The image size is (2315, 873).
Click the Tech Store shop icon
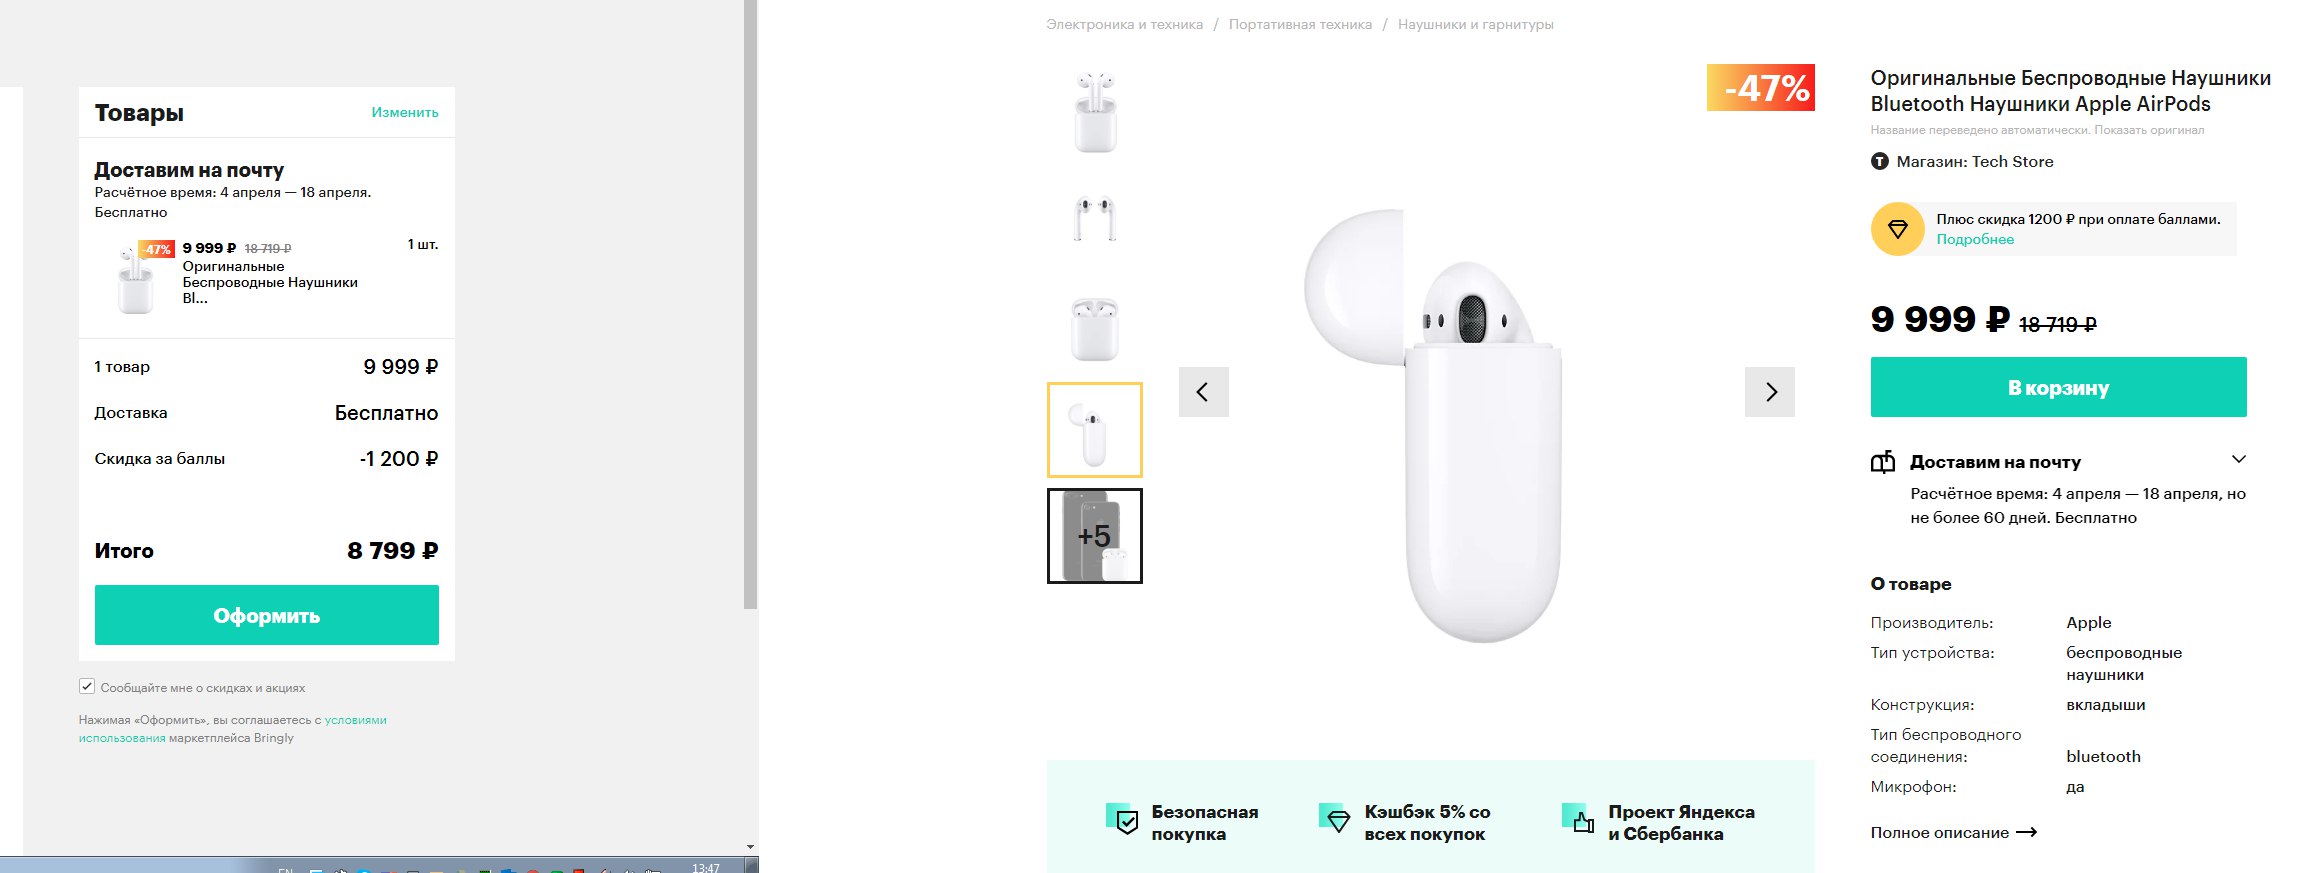tap(1880, 162)
